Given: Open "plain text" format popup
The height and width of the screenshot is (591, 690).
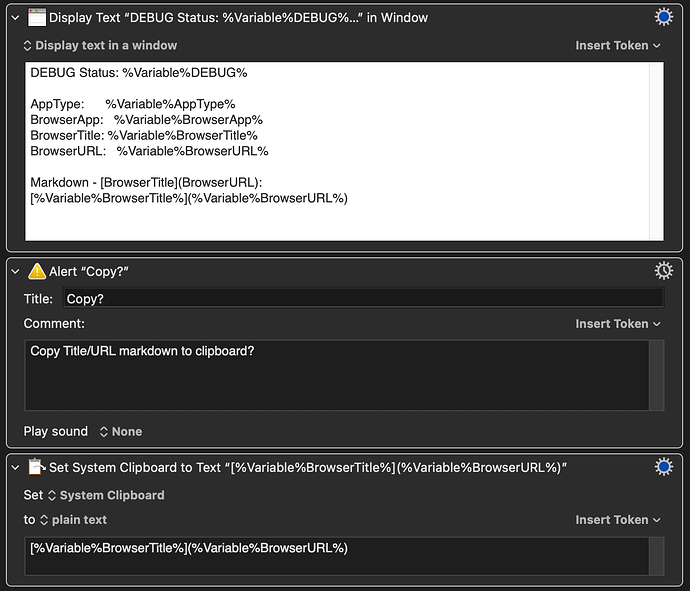Looking at the screenshot, I should coord(73,520).
